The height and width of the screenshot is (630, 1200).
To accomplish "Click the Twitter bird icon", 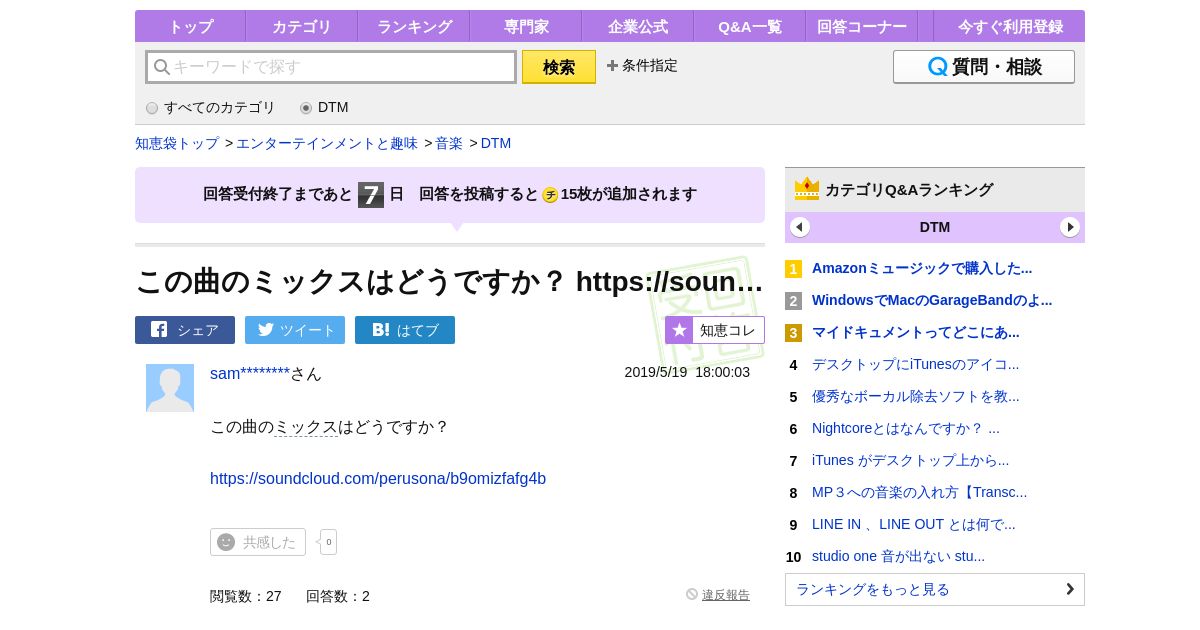I will coord(266,330).
